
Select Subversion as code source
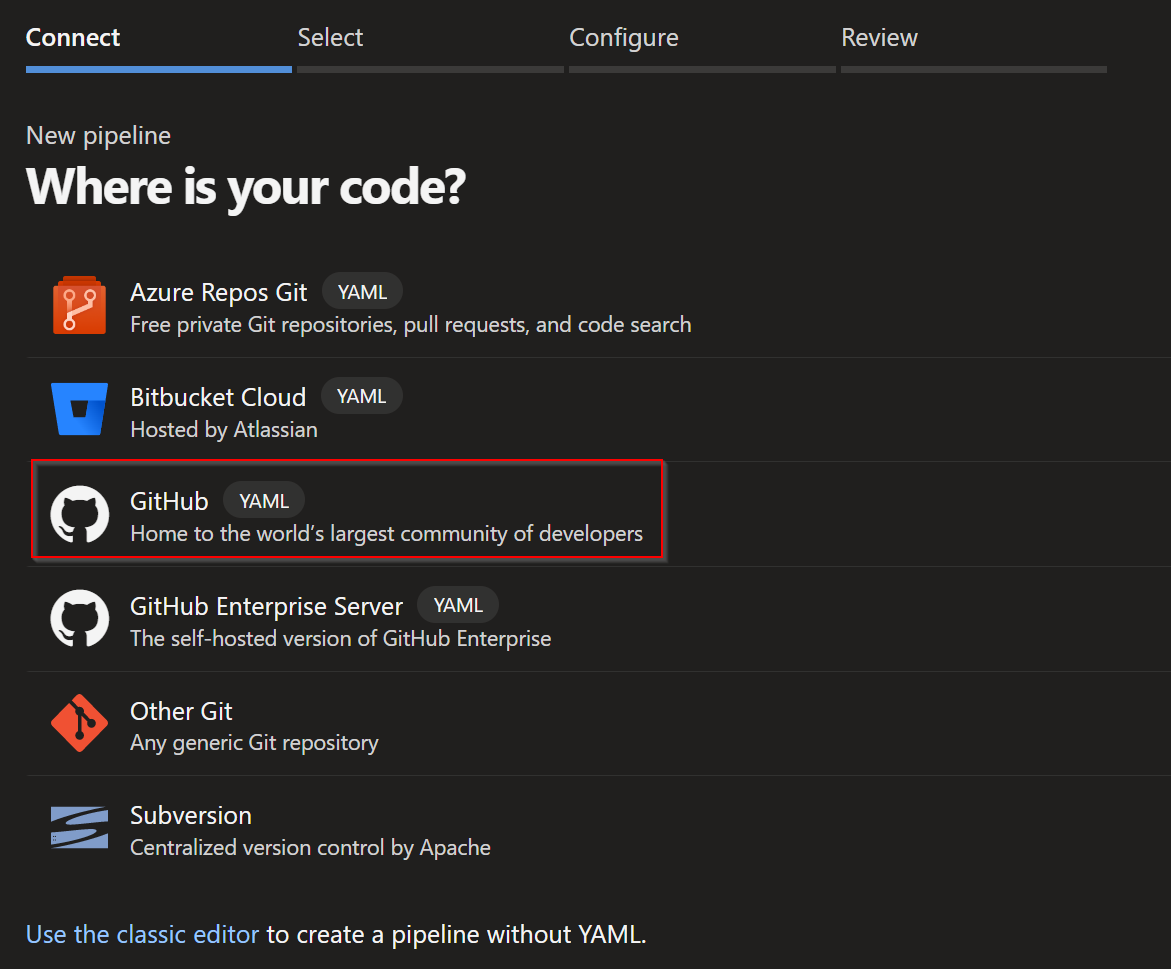tap(190, 815)
